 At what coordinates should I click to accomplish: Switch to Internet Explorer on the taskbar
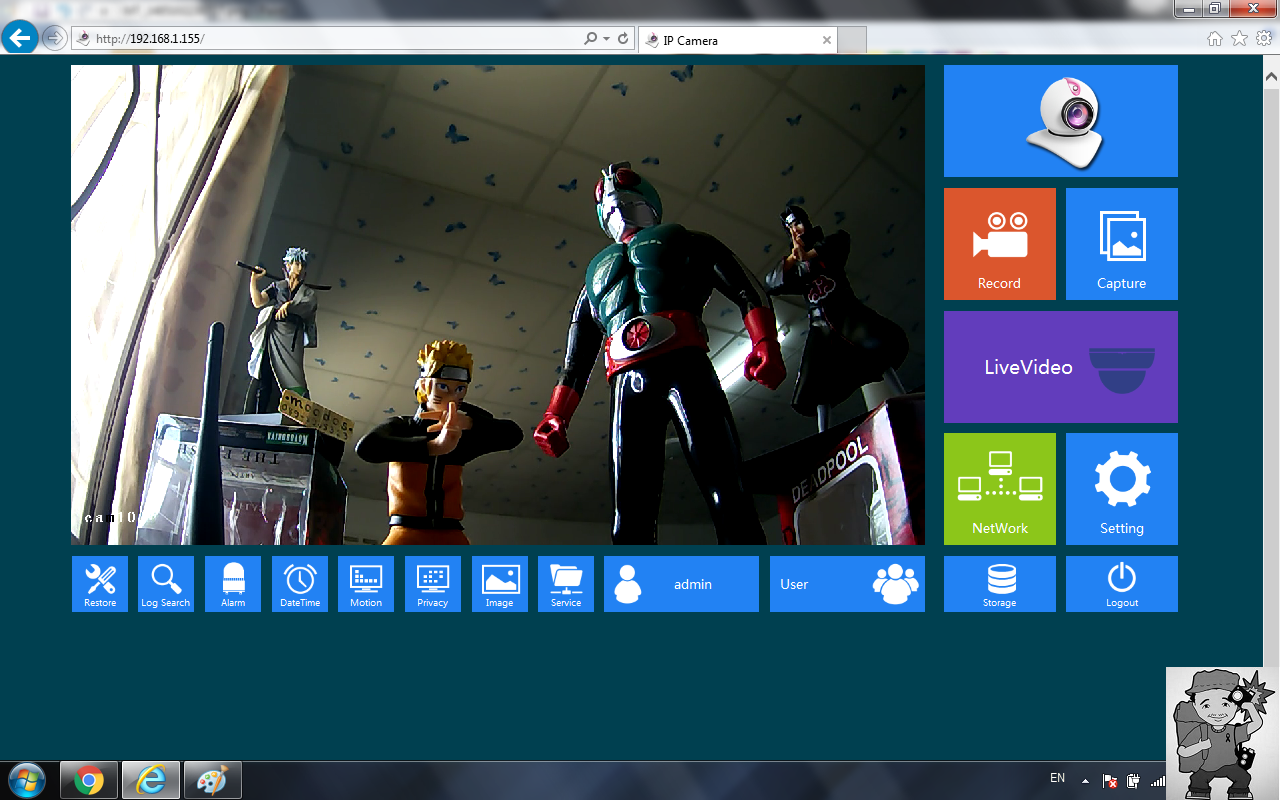click(x=151, y=780)
